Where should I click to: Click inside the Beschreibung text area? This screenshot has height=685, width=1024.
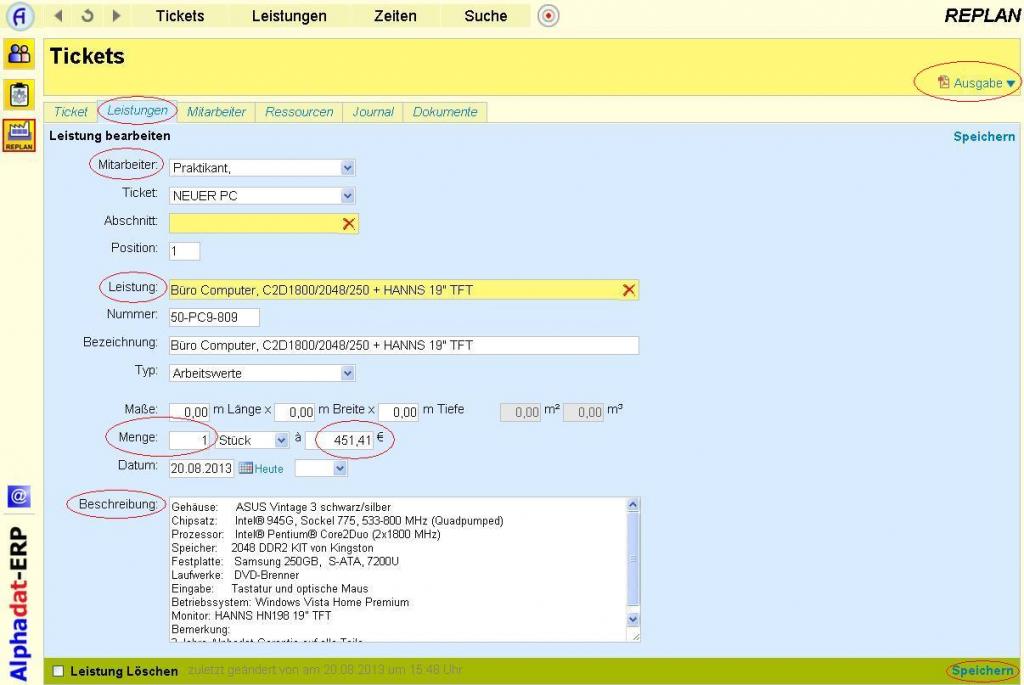398,569
